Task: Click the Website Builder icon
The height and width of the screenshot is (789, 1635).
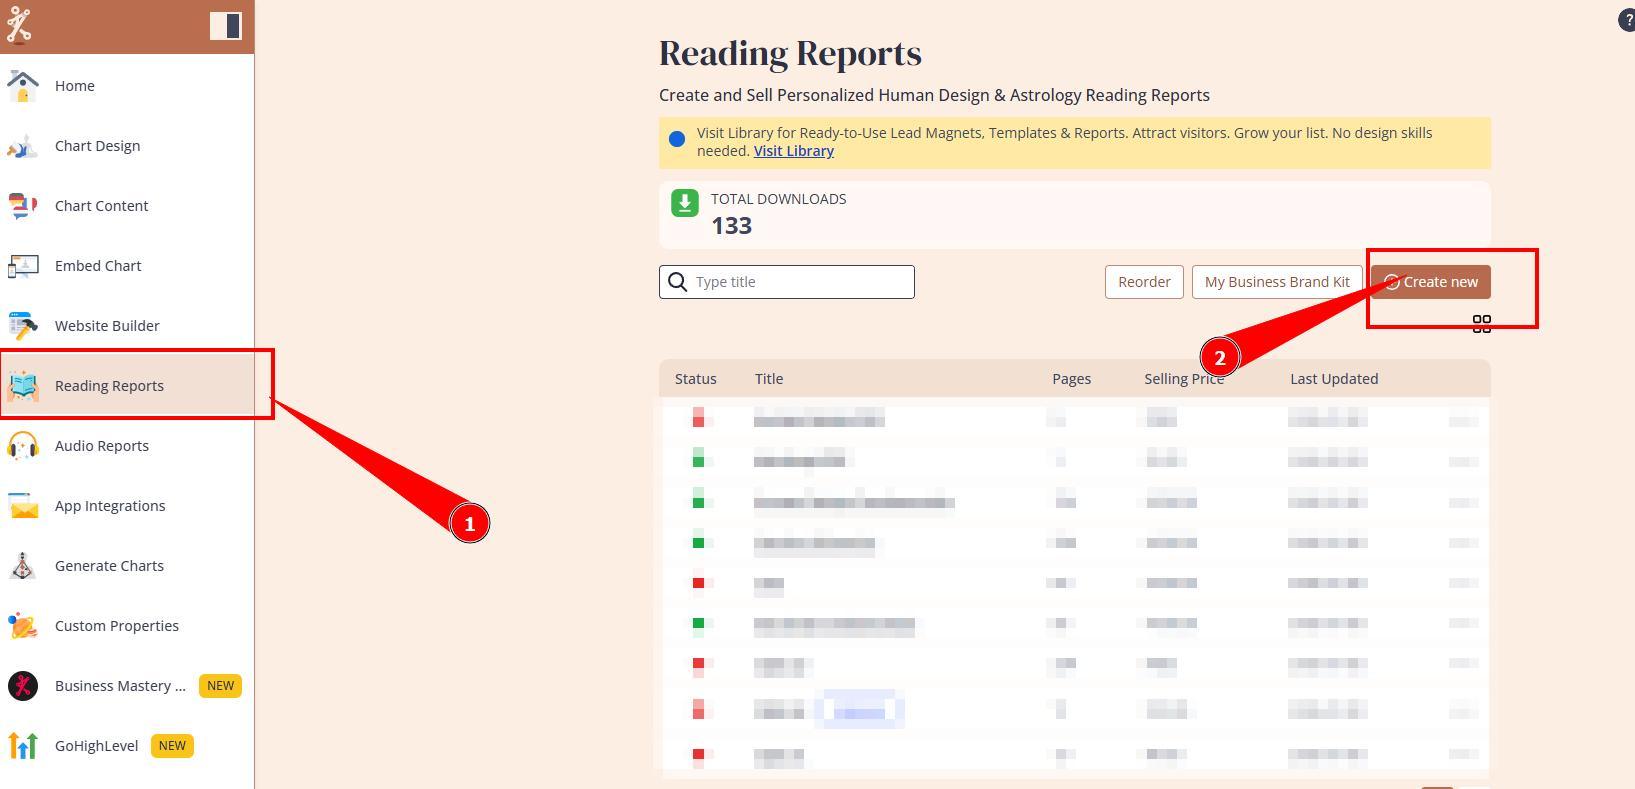Action: [23, 326]
